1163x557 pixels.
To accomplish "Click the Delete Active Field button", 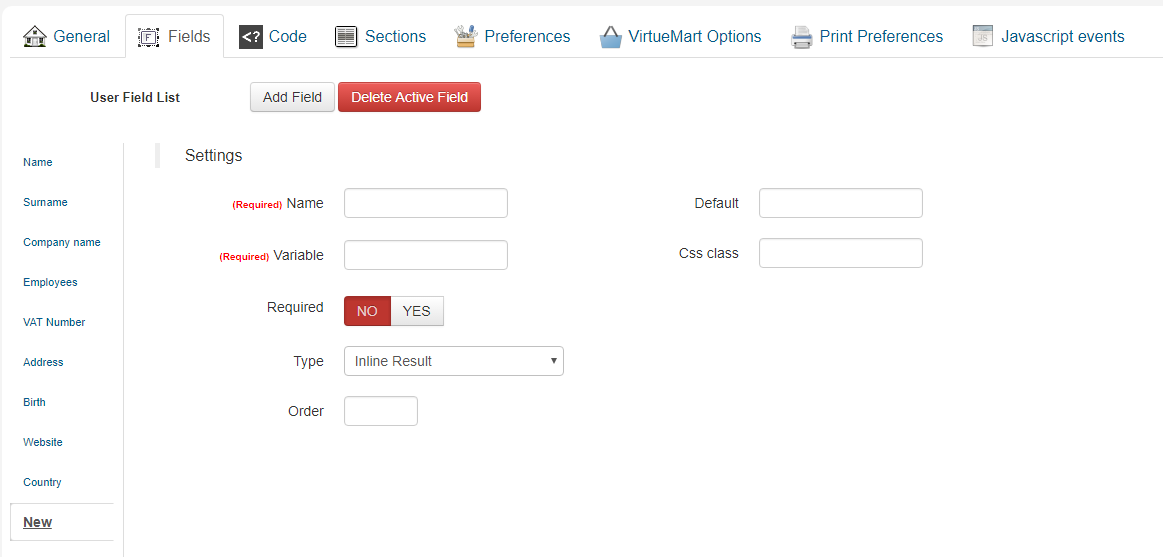I will (409, 97).
